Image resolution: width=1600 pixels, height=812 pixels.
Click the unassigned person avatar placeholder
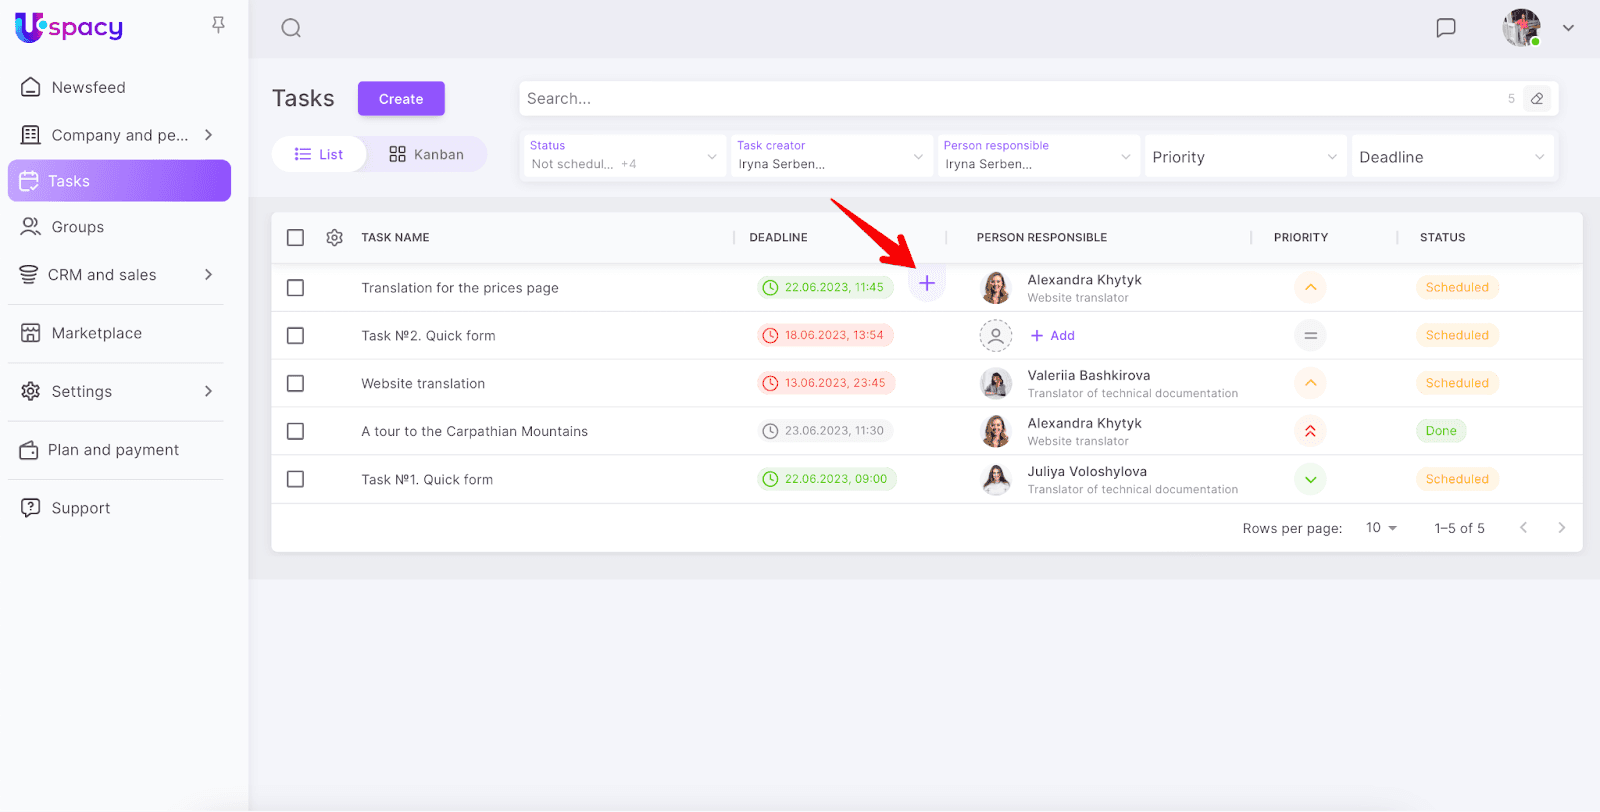[x=995, y=336]
